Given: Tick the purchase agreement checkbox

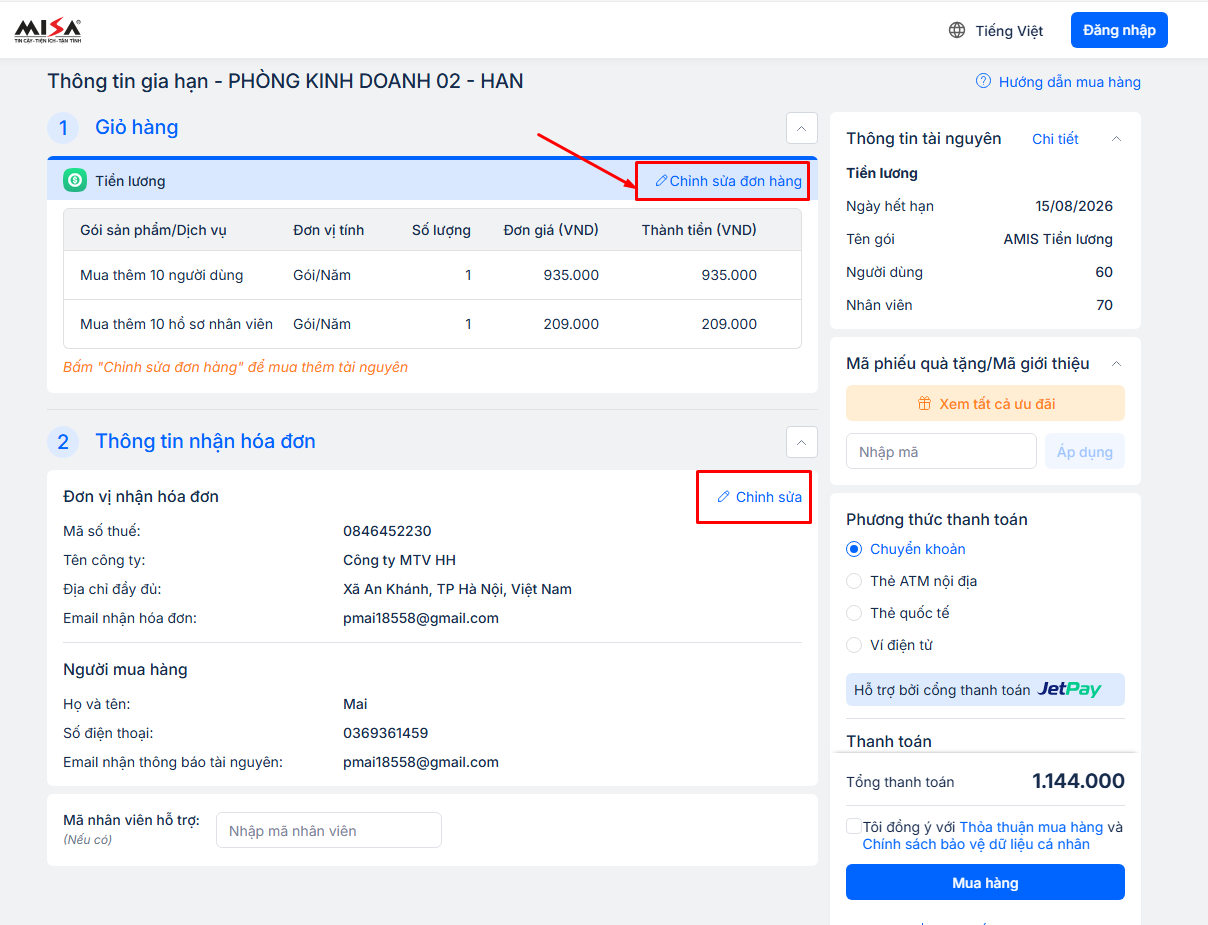Looking at the screenshot, I should click(x=854, y=827).
